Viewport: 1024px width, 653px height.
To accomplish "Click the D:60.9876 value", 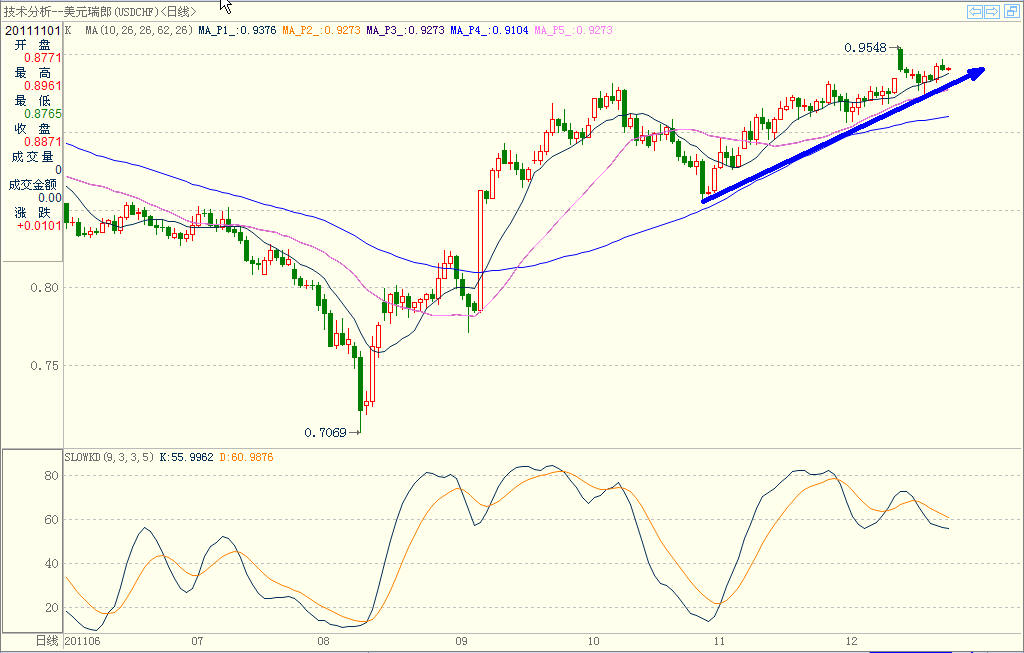I will point(246,457).
